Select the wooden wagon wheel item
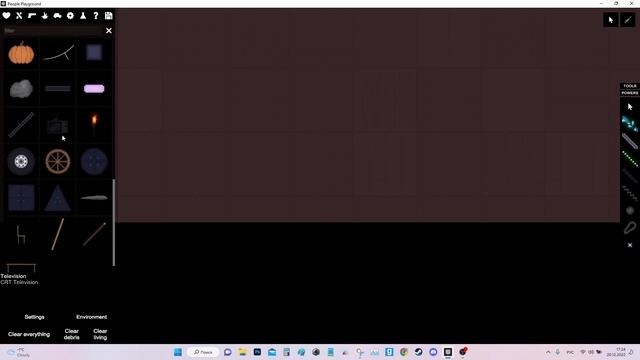Screen dimensions: 640x360 coord(58,161)
